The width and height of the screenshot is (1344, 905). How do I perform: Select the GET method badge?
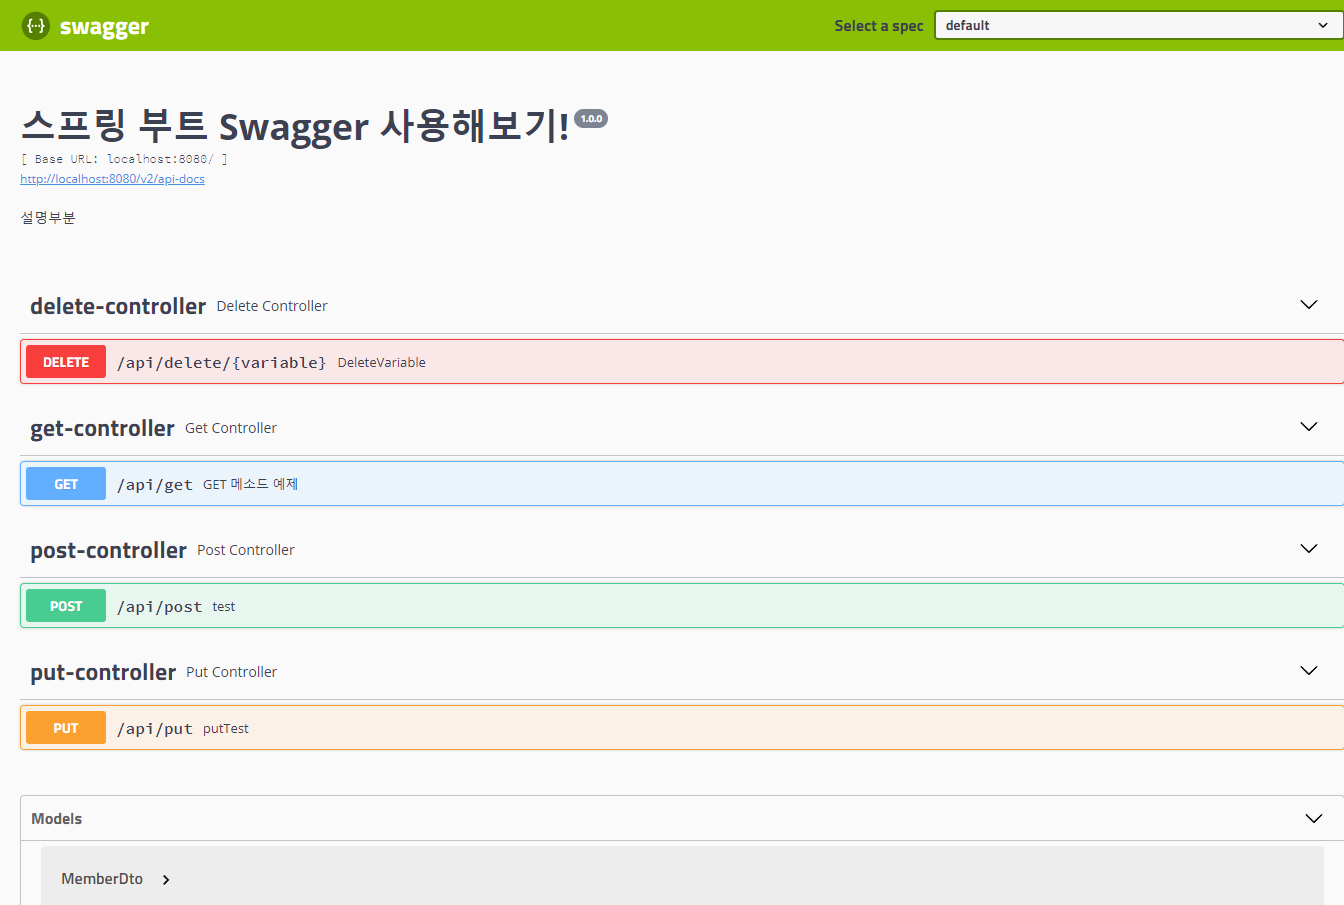[x=65, y=483]
